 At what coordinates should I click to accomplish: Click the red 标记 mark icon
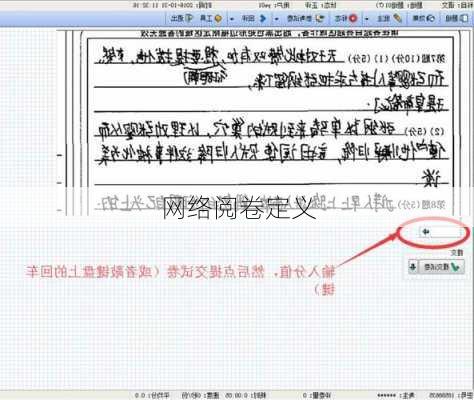346,18
